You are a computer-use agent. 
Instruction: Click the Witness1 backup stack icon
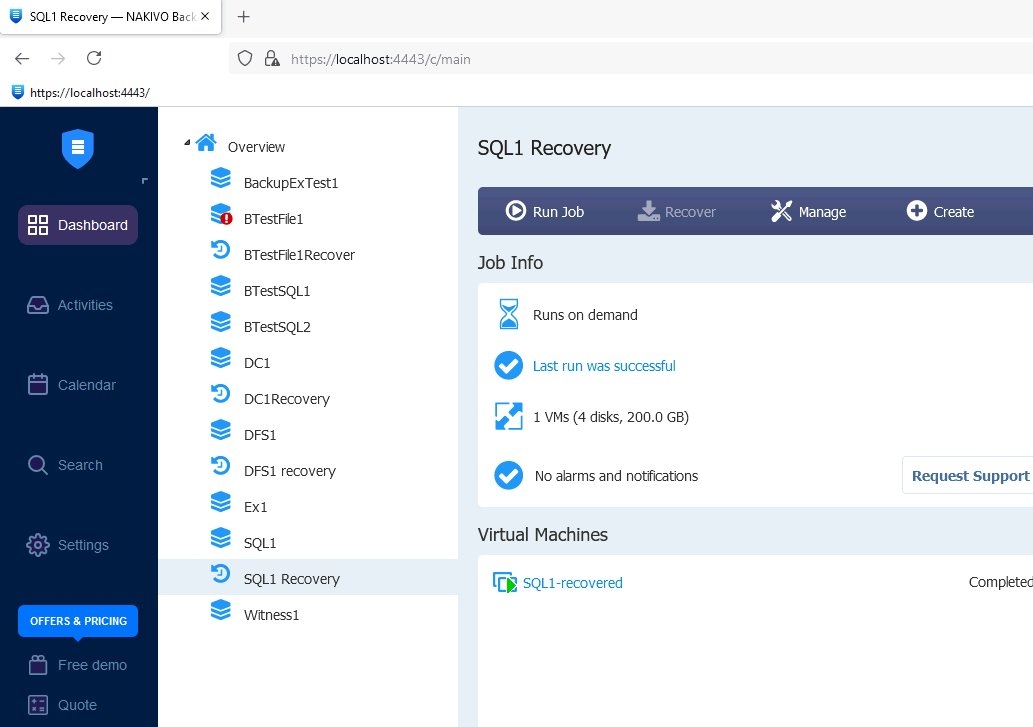tap(221, 610)
